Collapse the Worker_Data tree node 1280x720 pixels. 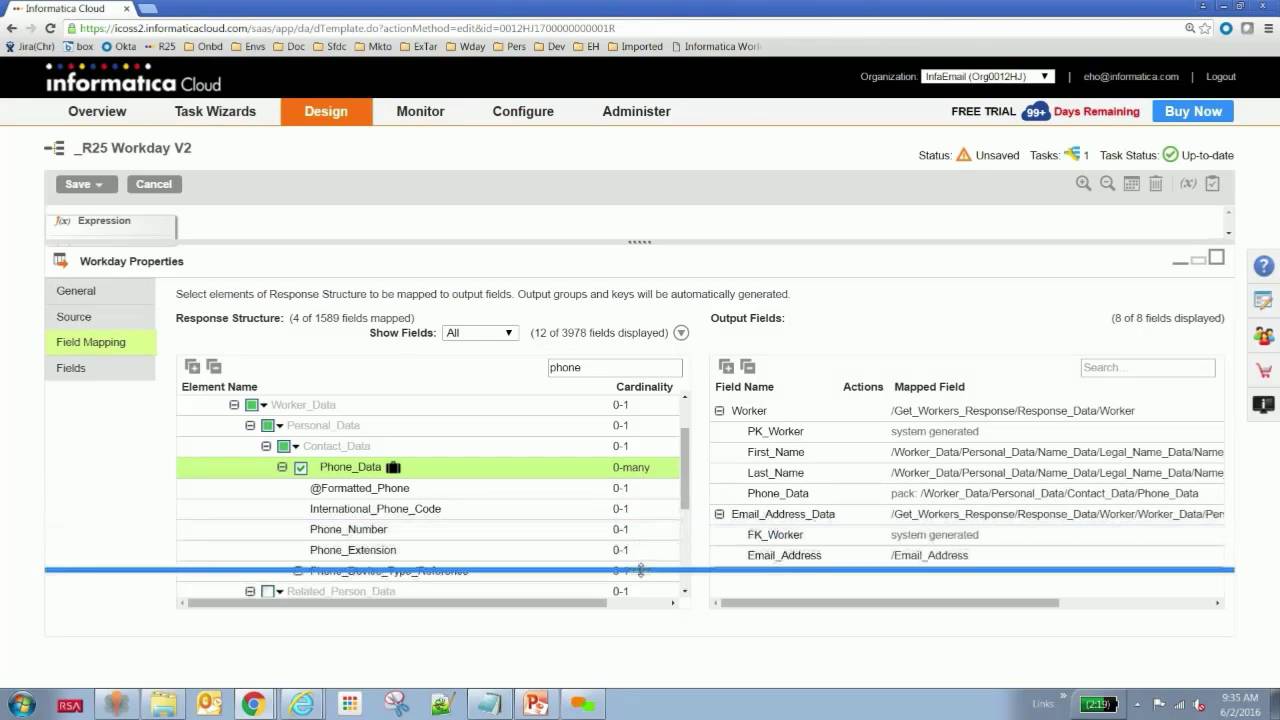234,405
